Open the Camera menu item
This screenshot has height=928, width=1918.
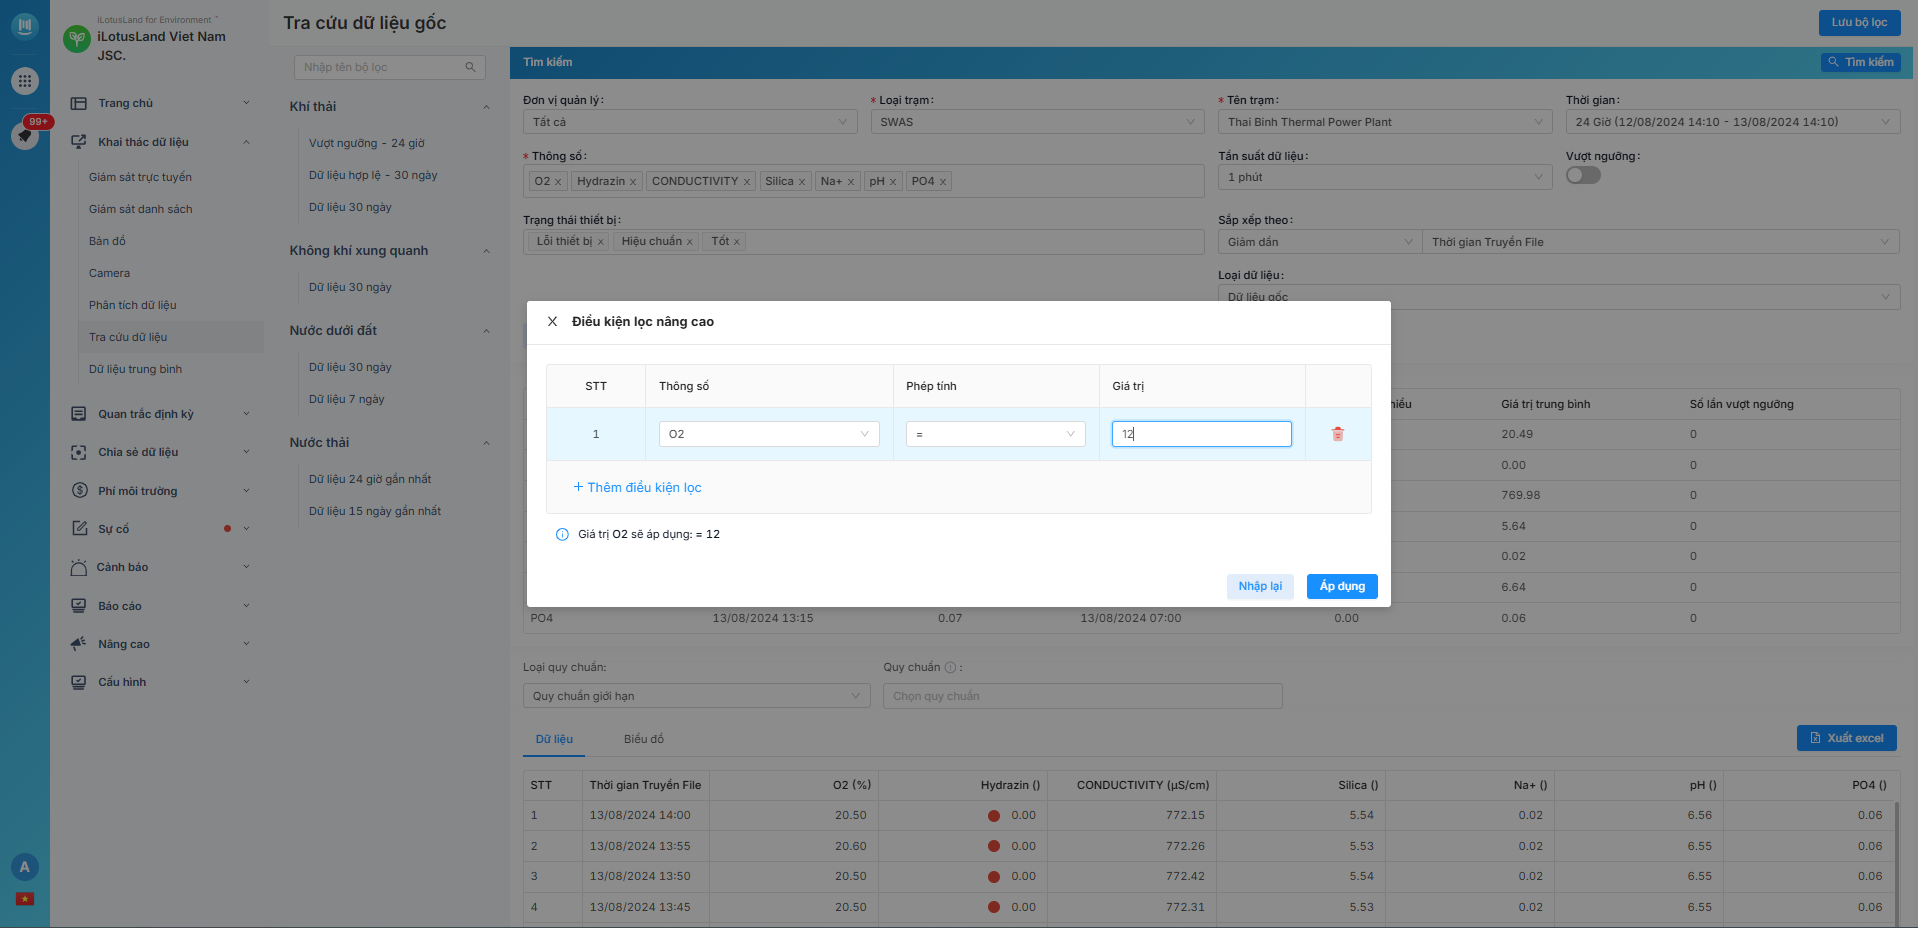[109, 273]
